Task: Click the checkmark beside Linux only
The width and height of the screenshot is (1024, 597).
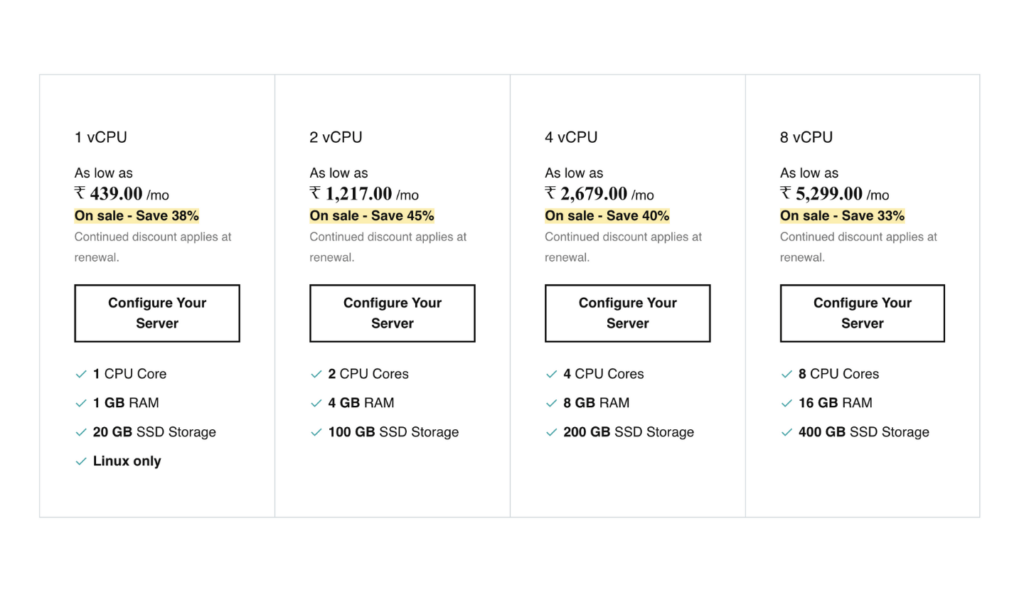Action: pyautogui.click(x=81, y=461)
